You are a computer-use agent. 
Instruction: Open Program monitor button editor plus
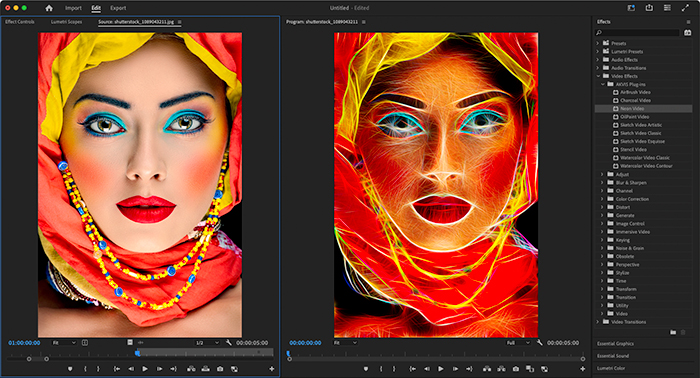583,369
